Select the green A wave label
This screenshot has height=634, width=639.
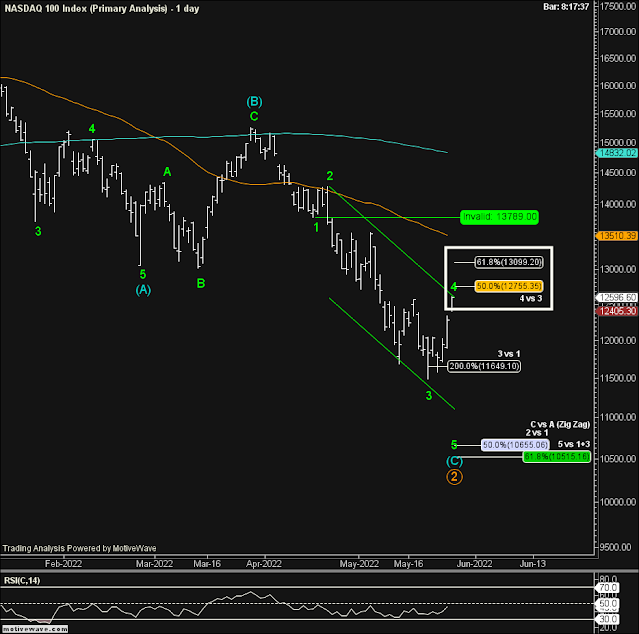click(x=167, y=172)
